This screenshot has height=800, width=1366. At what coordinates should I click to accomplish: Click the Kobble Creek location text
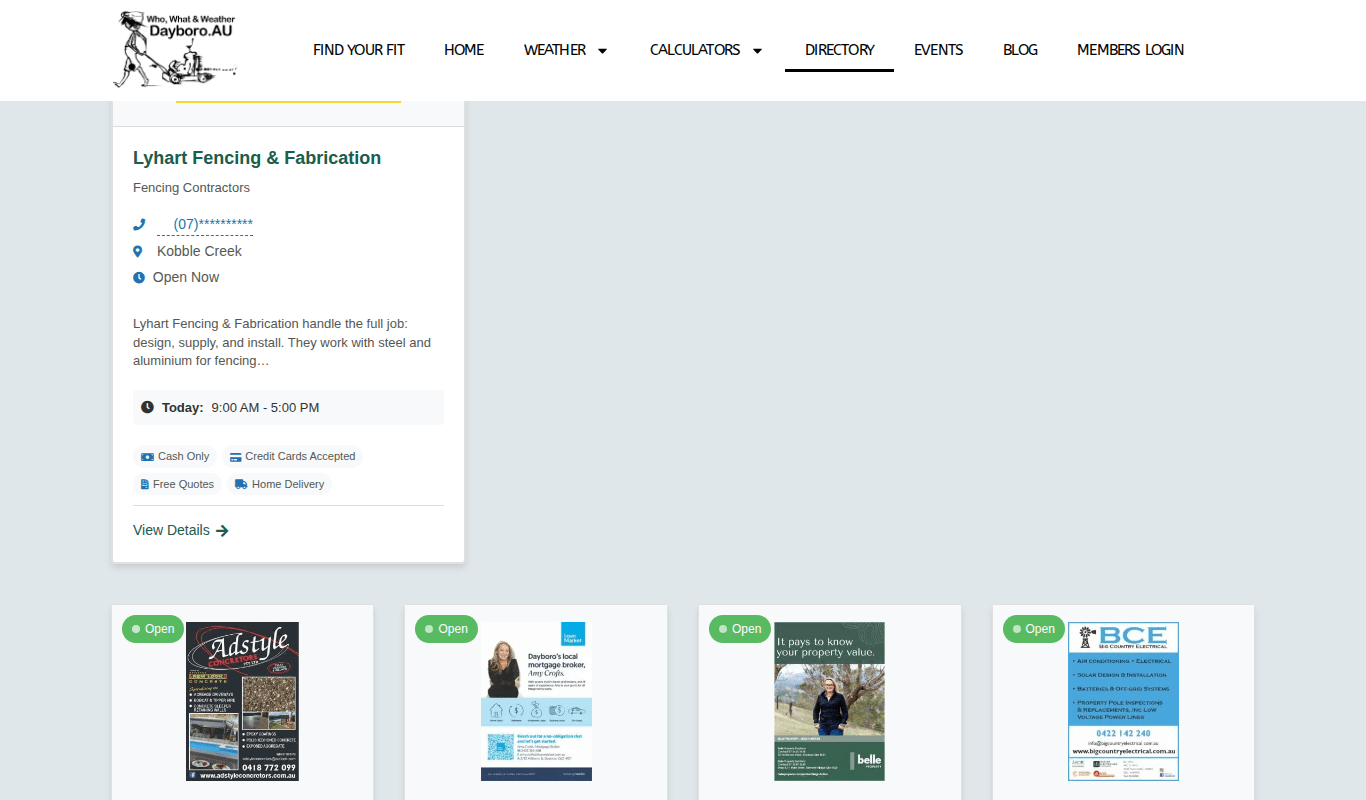pyautogui.click(x=199, y=251)
